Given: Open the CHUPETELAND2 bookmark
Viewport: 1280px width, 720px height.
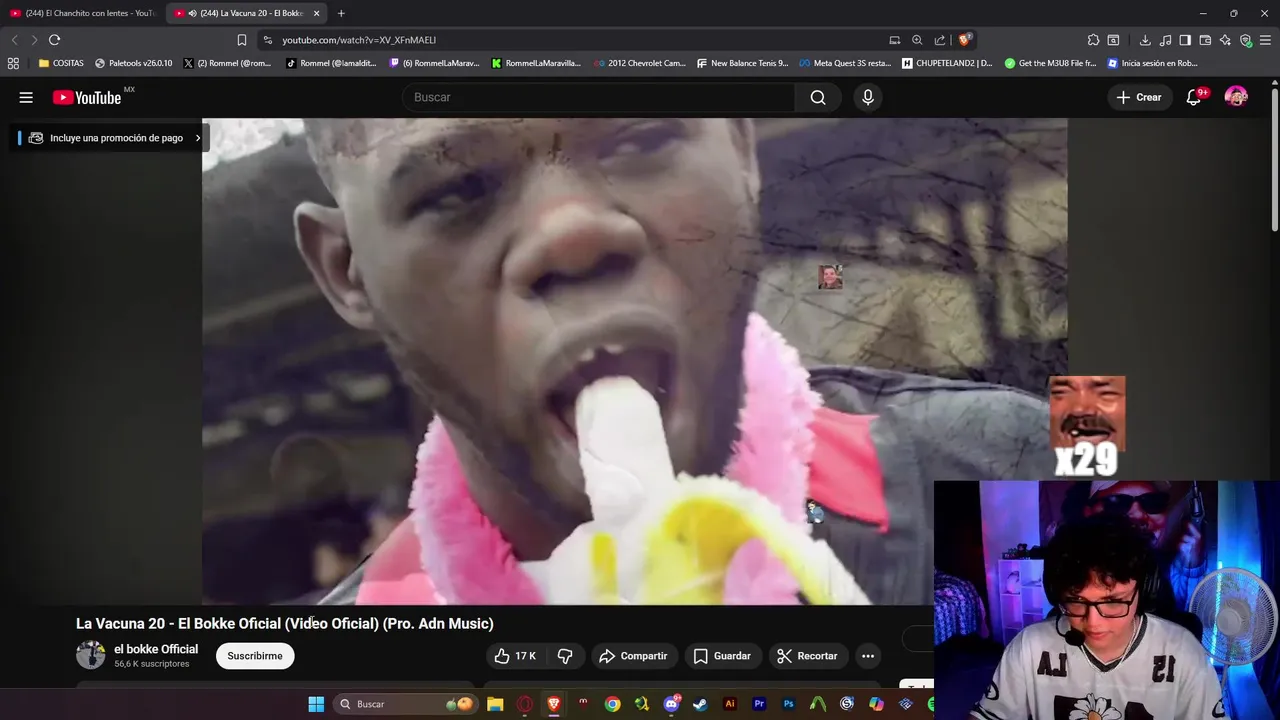Looking at the screenshot, I should (948, 63).
